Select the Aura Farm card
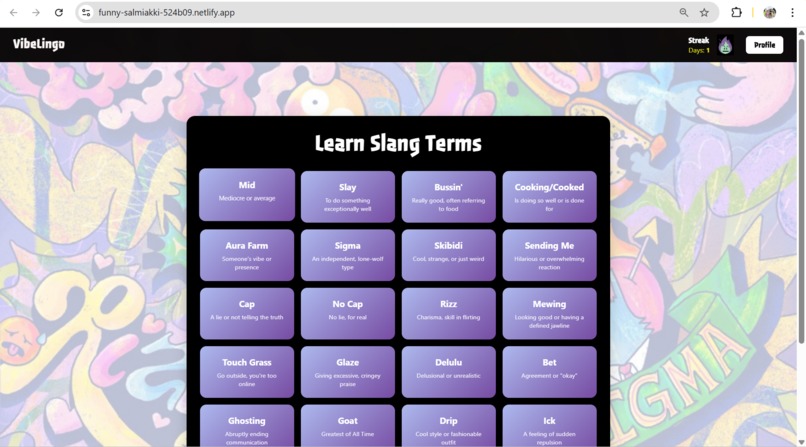 pos(247,255)
